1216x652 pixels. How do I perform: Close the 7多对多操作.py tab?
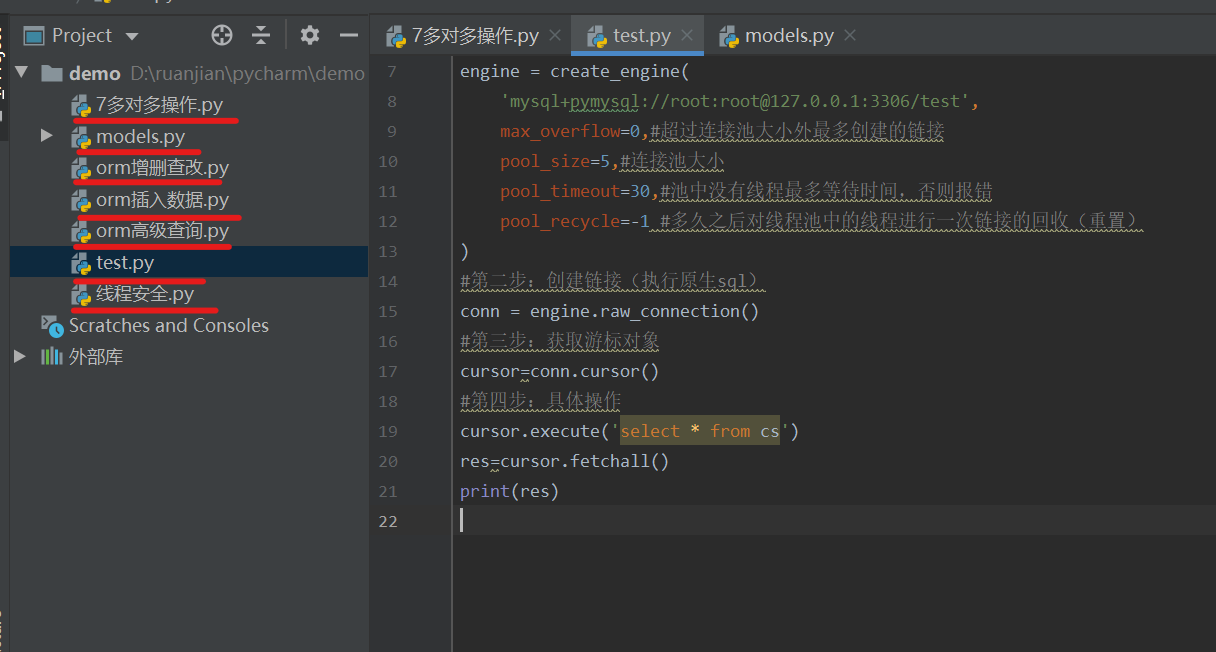coord(555,36)
